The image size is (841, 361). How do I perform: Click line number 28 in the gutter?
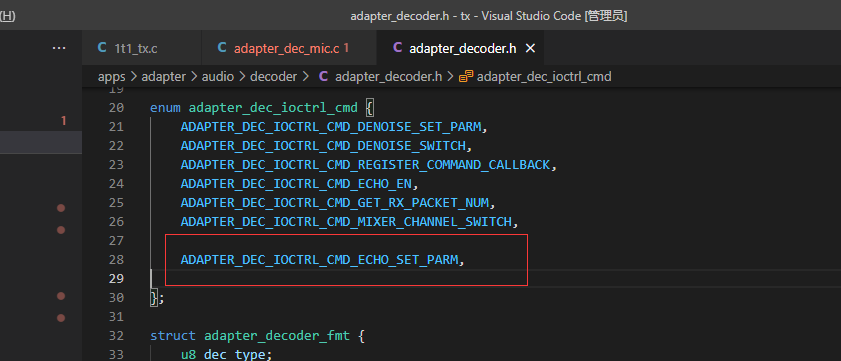(116, 260)
